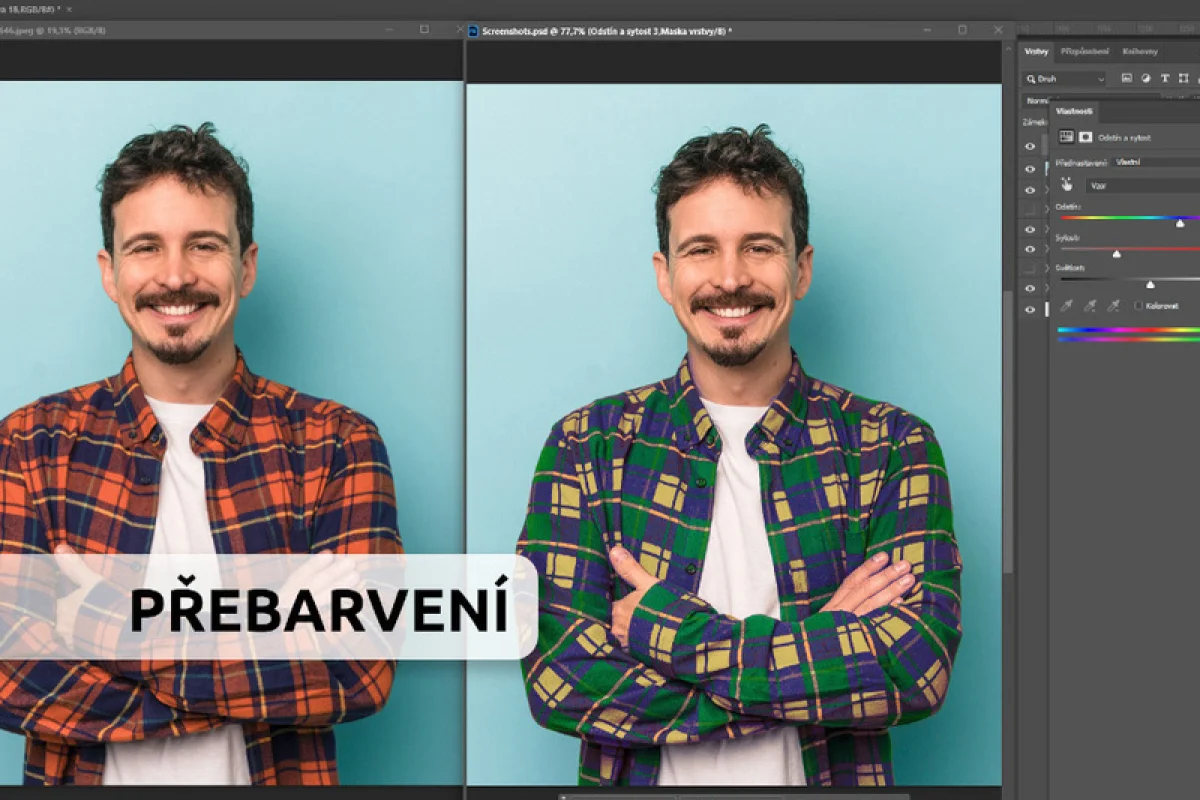
Task: Click the Odstín a sytost label in Vlastnosti
Action: click(1125, 137)
